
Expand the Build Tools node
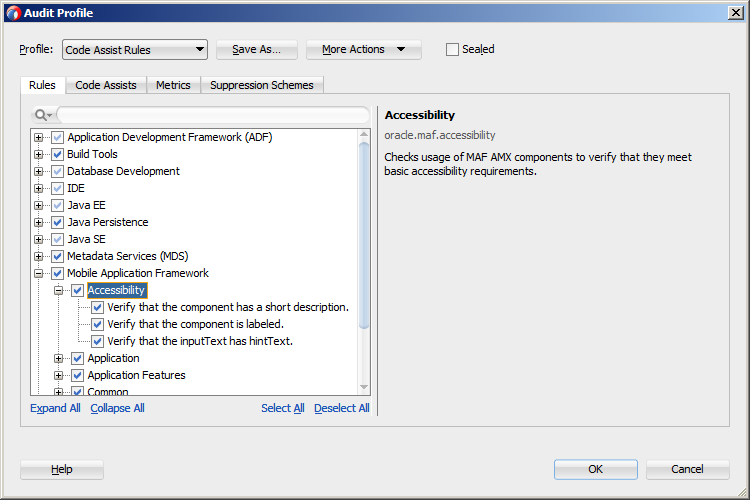point(38,154)
